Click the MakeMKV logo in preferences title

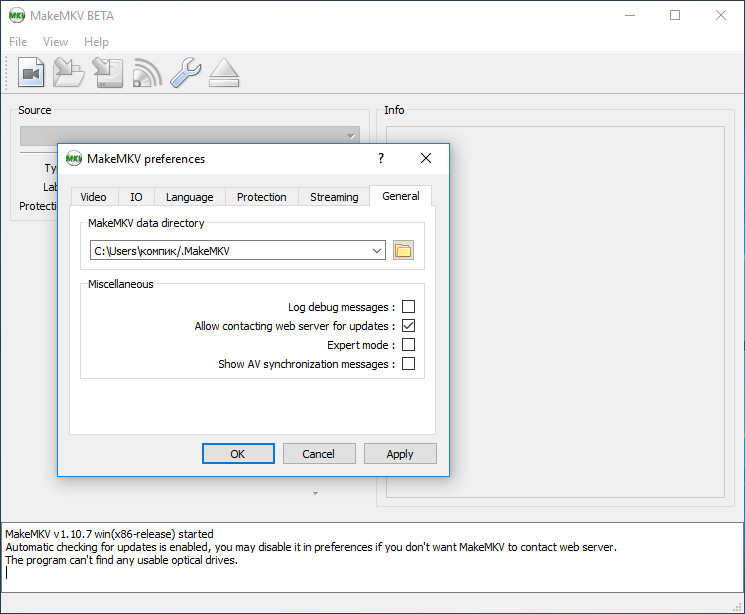74,158
